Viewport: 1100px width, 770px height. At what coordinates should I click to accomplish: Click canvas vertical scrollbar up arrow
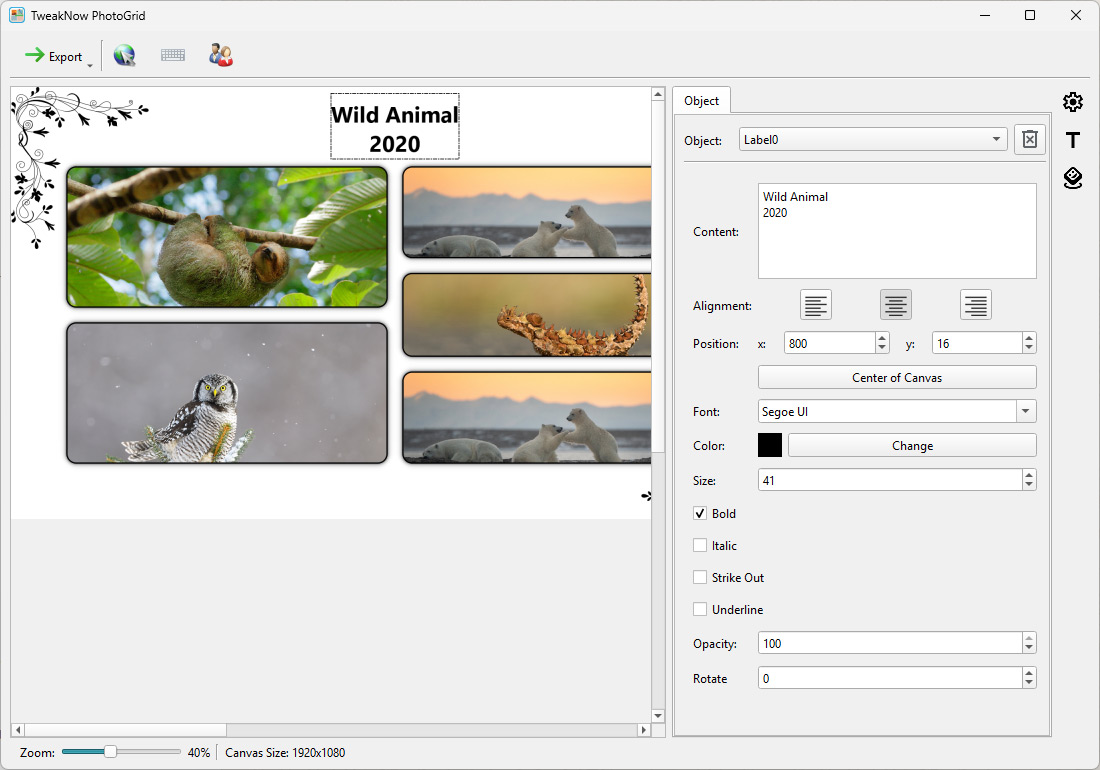coord(658,94)
